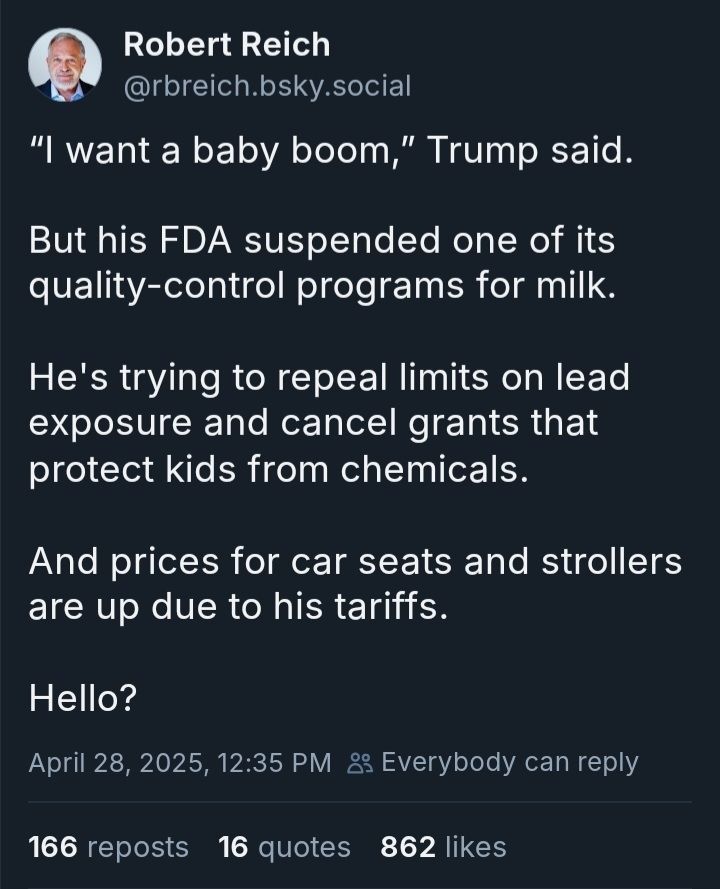
Task: Click the 12:35 PM time text
Action: click(273, 763)
